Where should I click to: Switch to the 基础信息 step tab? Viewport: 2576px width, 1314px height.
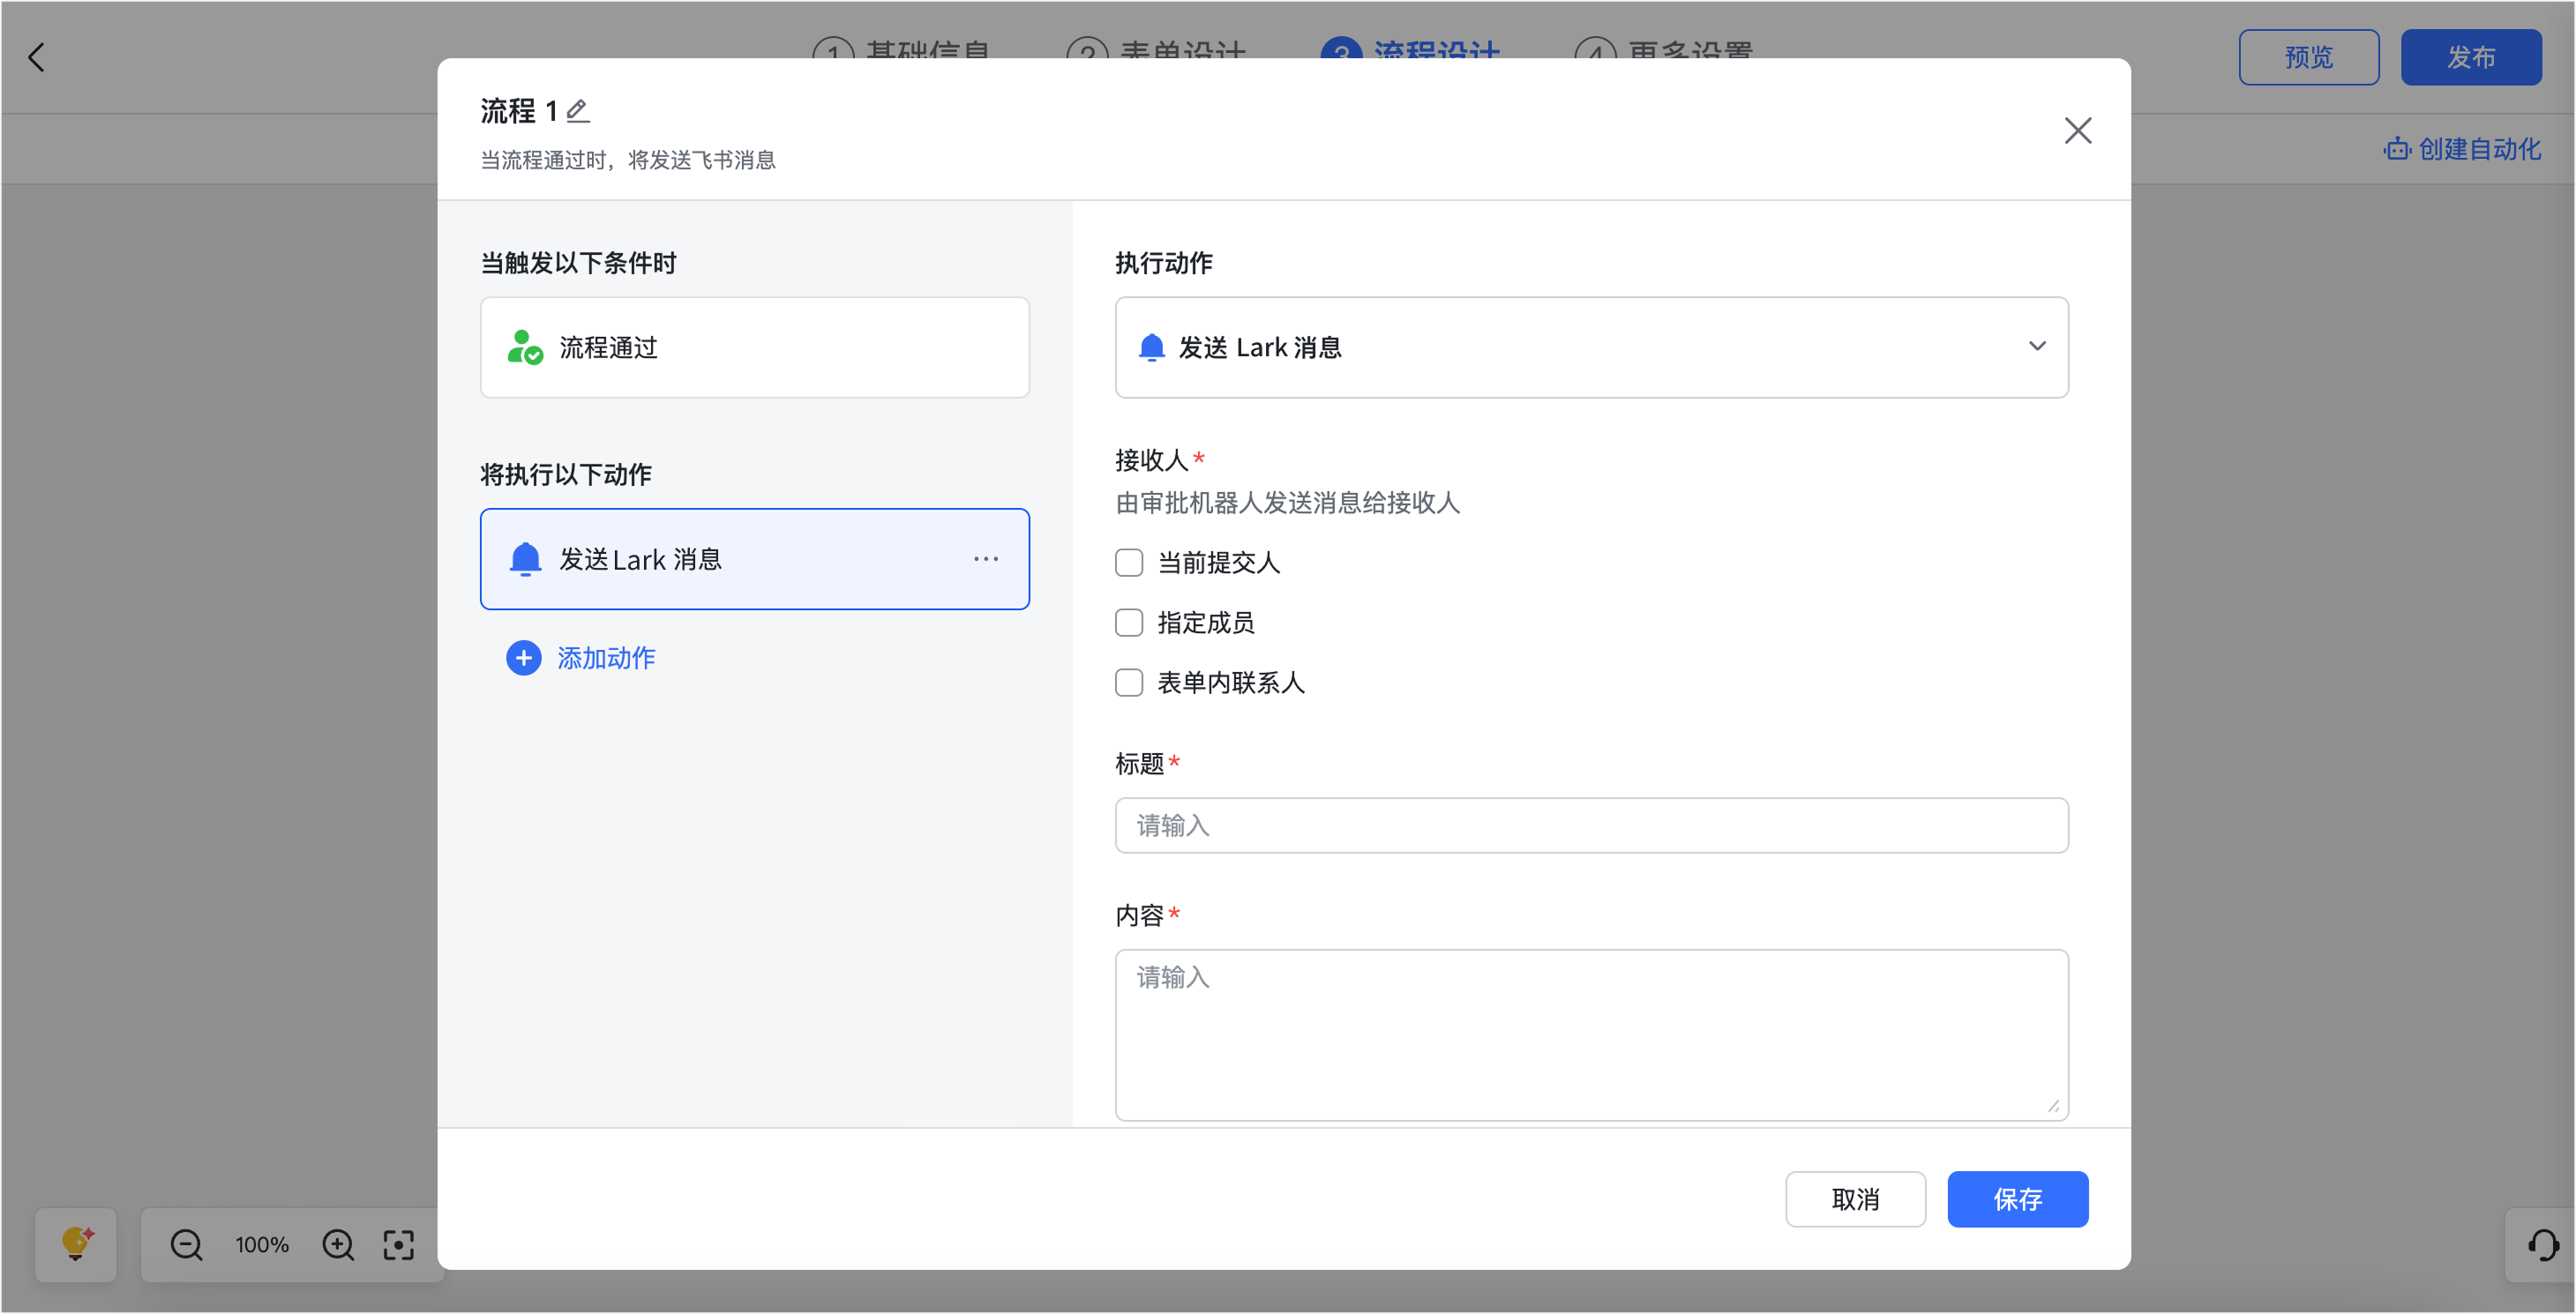(901, 50)
